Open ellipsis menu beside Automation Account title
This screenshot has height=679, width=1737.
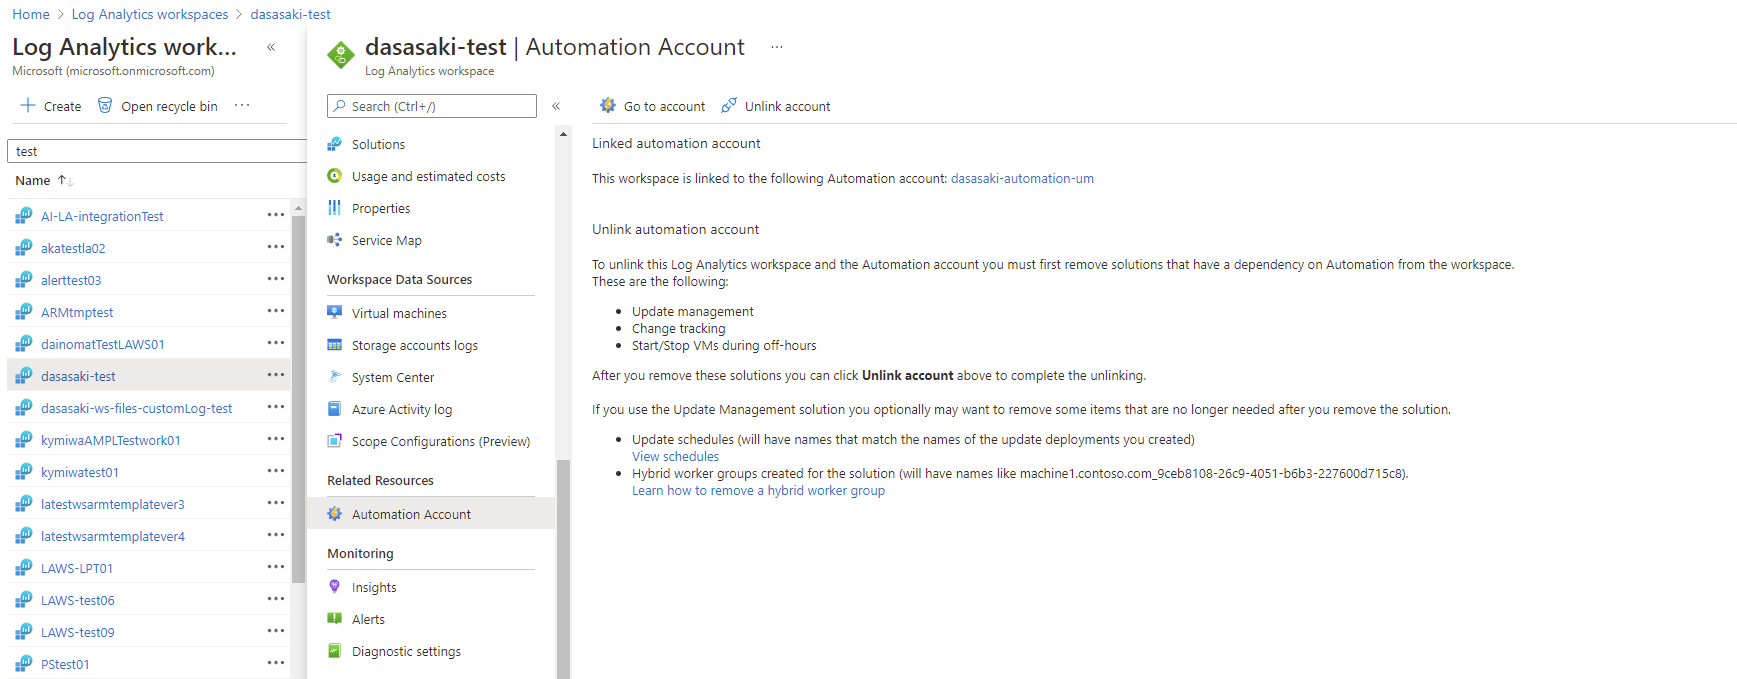[777, 47]
